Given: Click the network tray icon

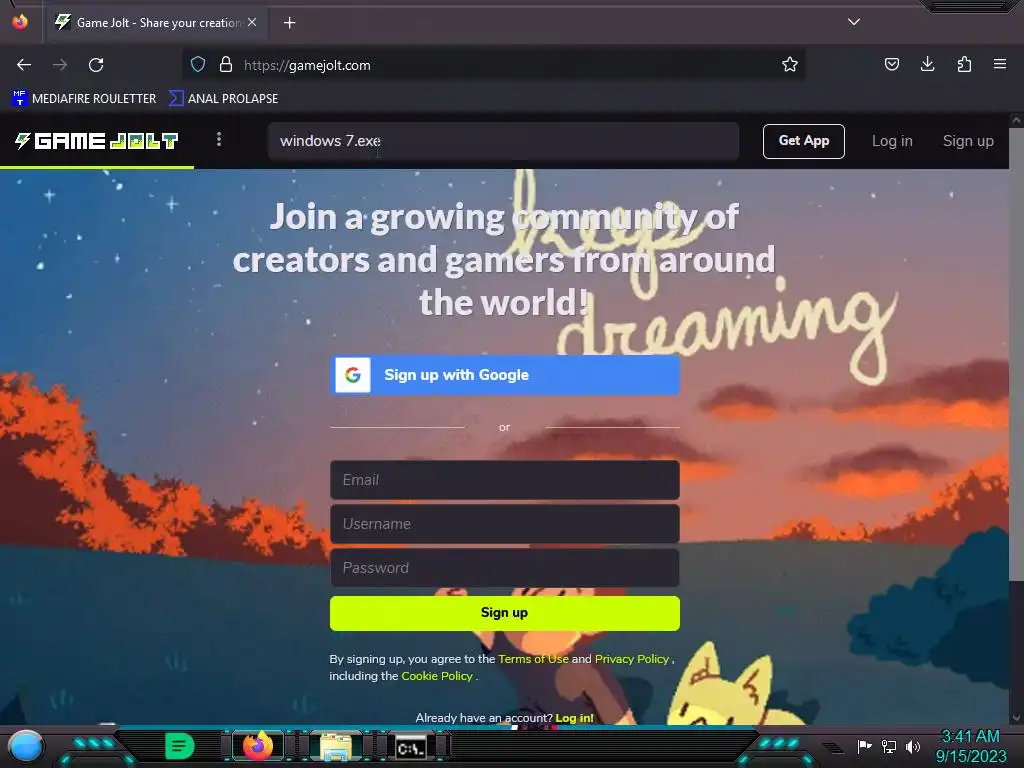Looking at the screenshot, I should click(888, 746).
